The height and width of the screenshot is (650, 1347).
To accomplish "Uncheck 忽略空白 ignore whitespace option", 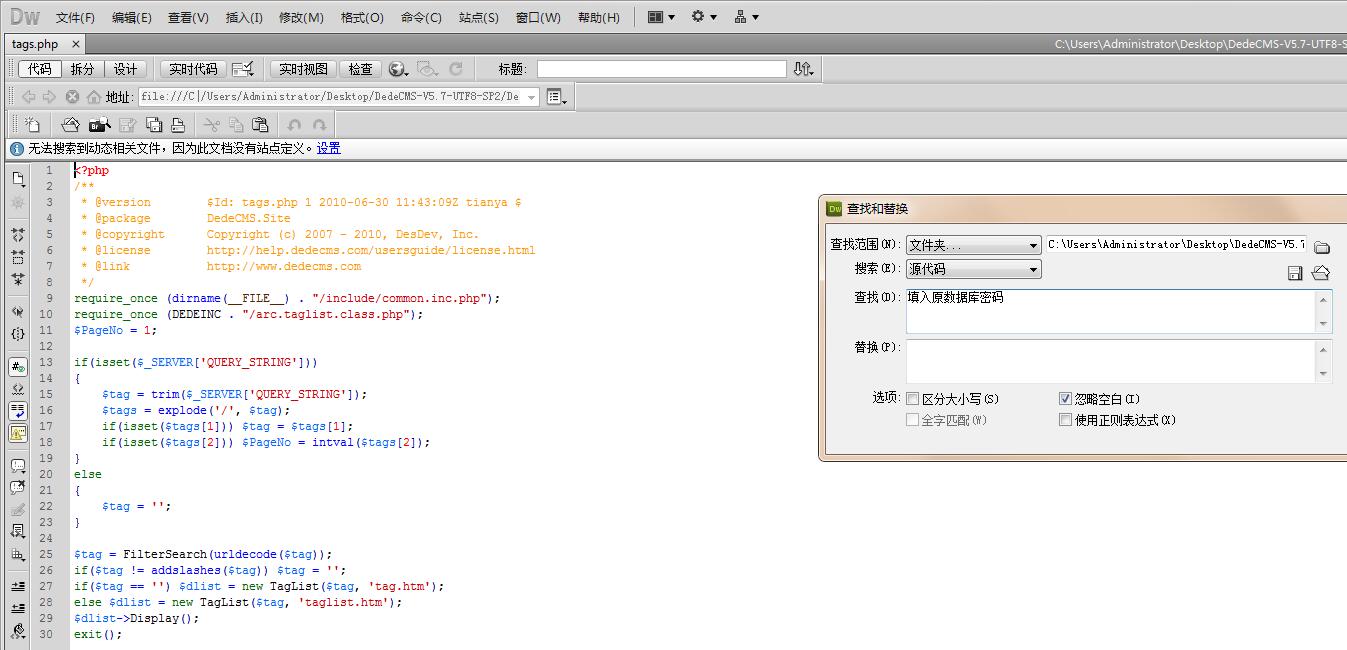I will click(1065, 399).
